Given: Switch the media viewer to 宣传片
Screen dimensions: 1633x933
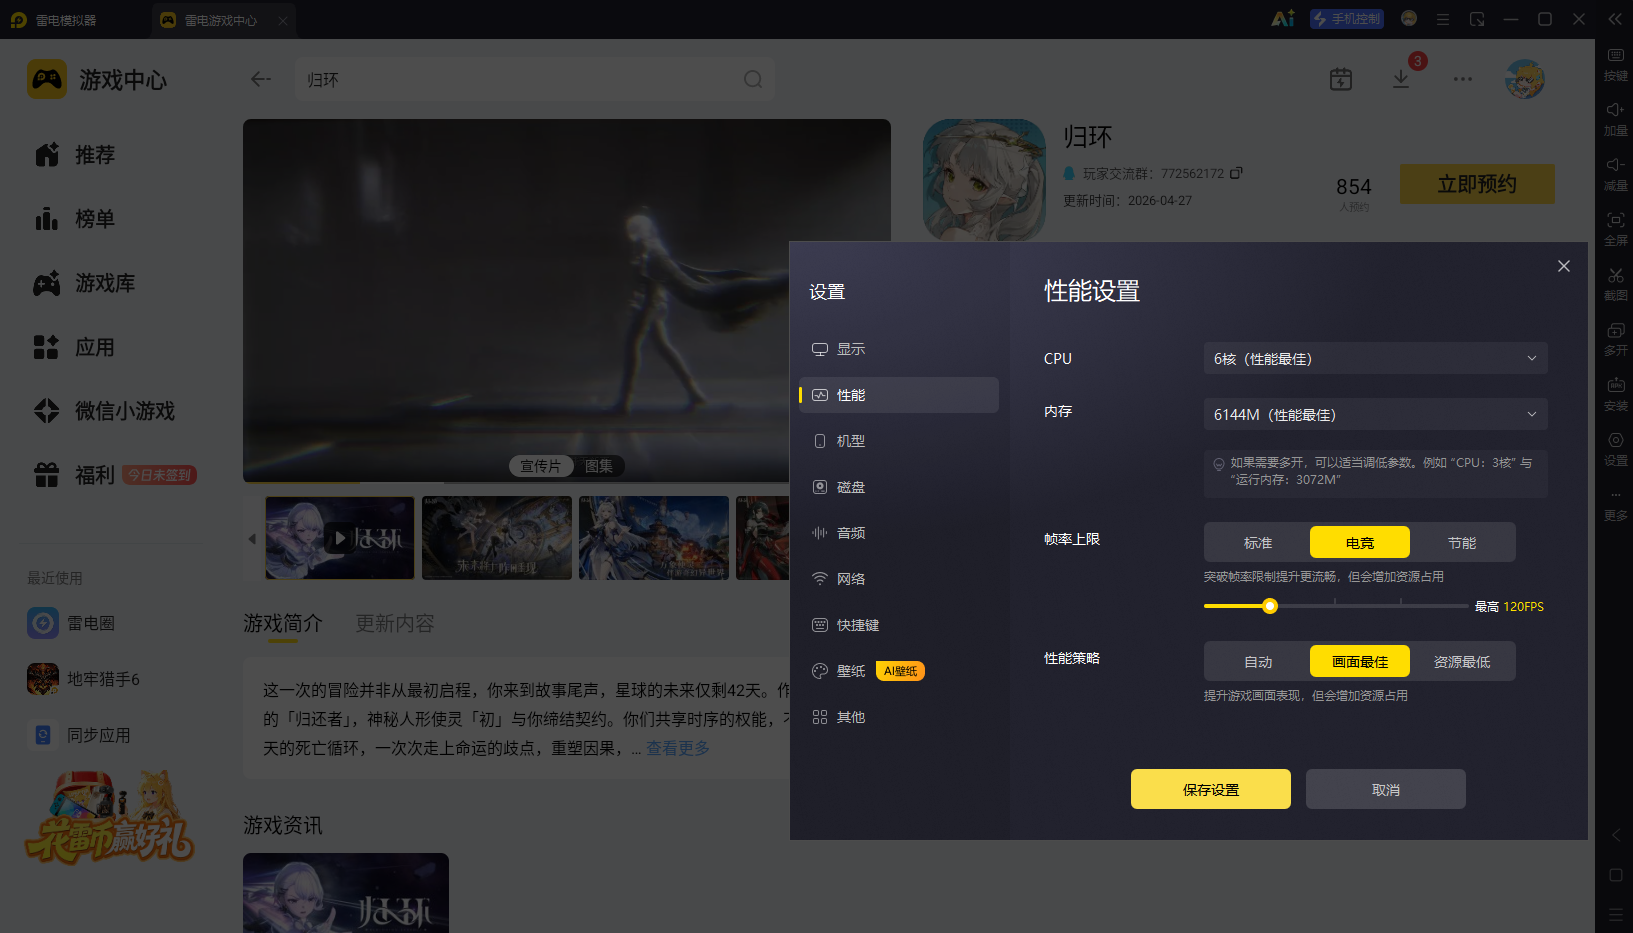Looking at the screenshot, I should (541, 466).
